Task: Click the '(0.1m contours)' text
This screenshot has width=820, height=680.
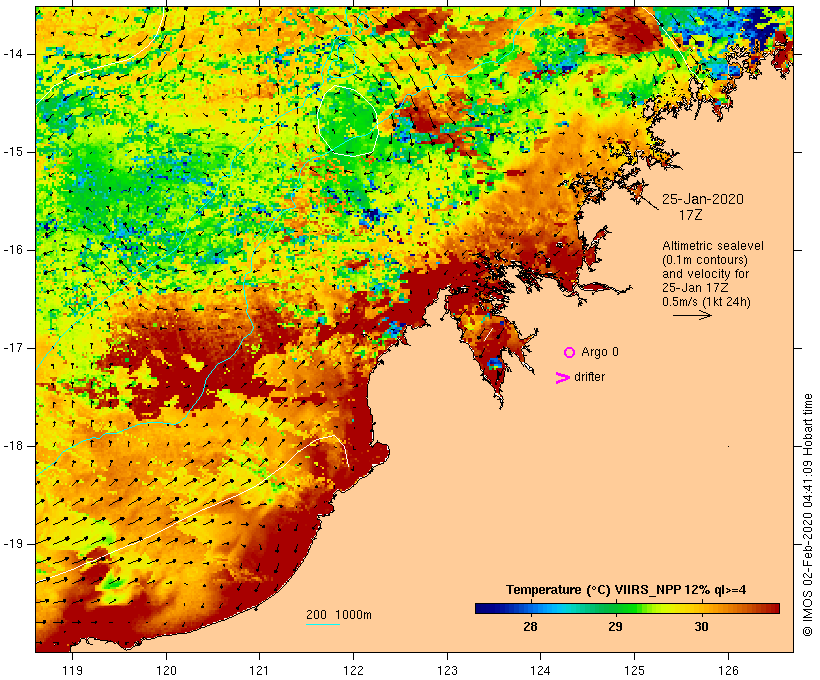Action: pos(704,260)
